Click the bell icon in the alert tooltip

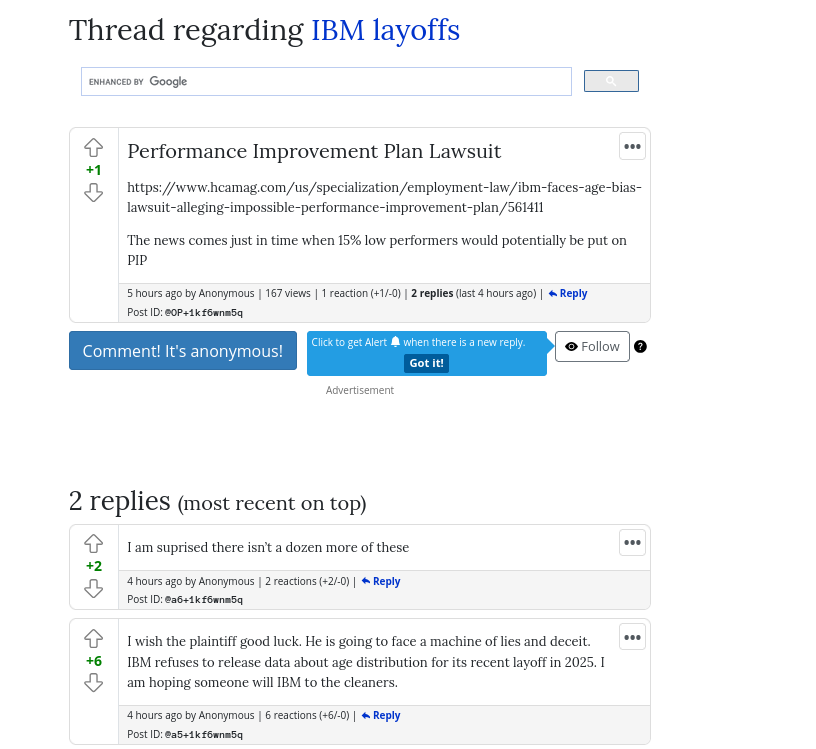(x=395, y=342)
